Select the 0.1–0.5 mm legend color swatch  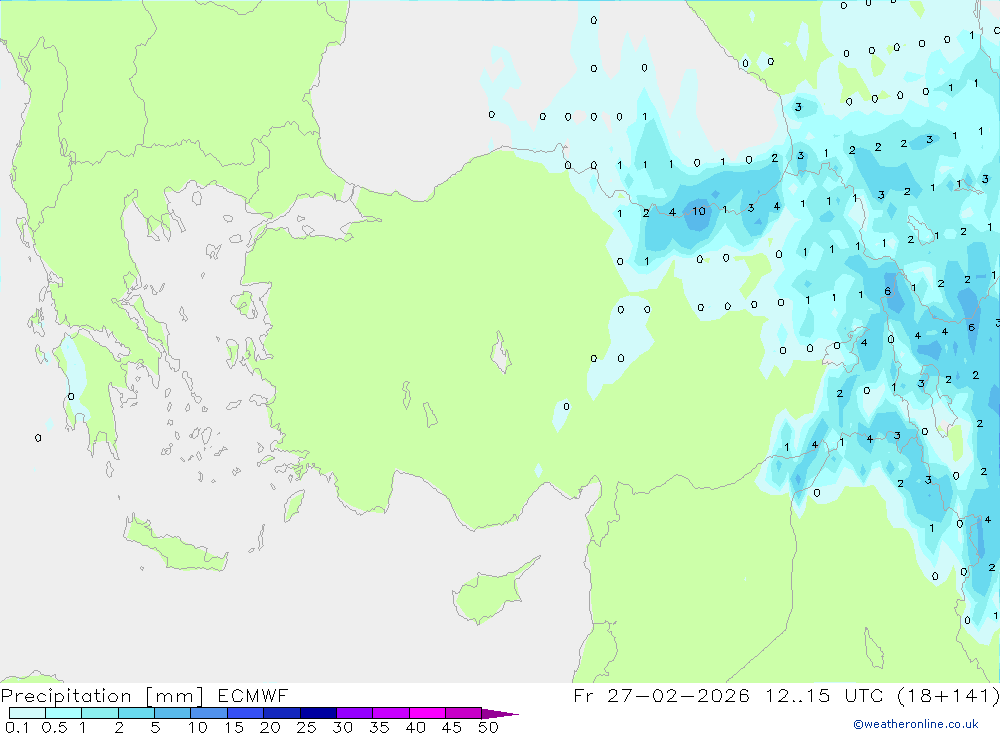tap(27, 713)
